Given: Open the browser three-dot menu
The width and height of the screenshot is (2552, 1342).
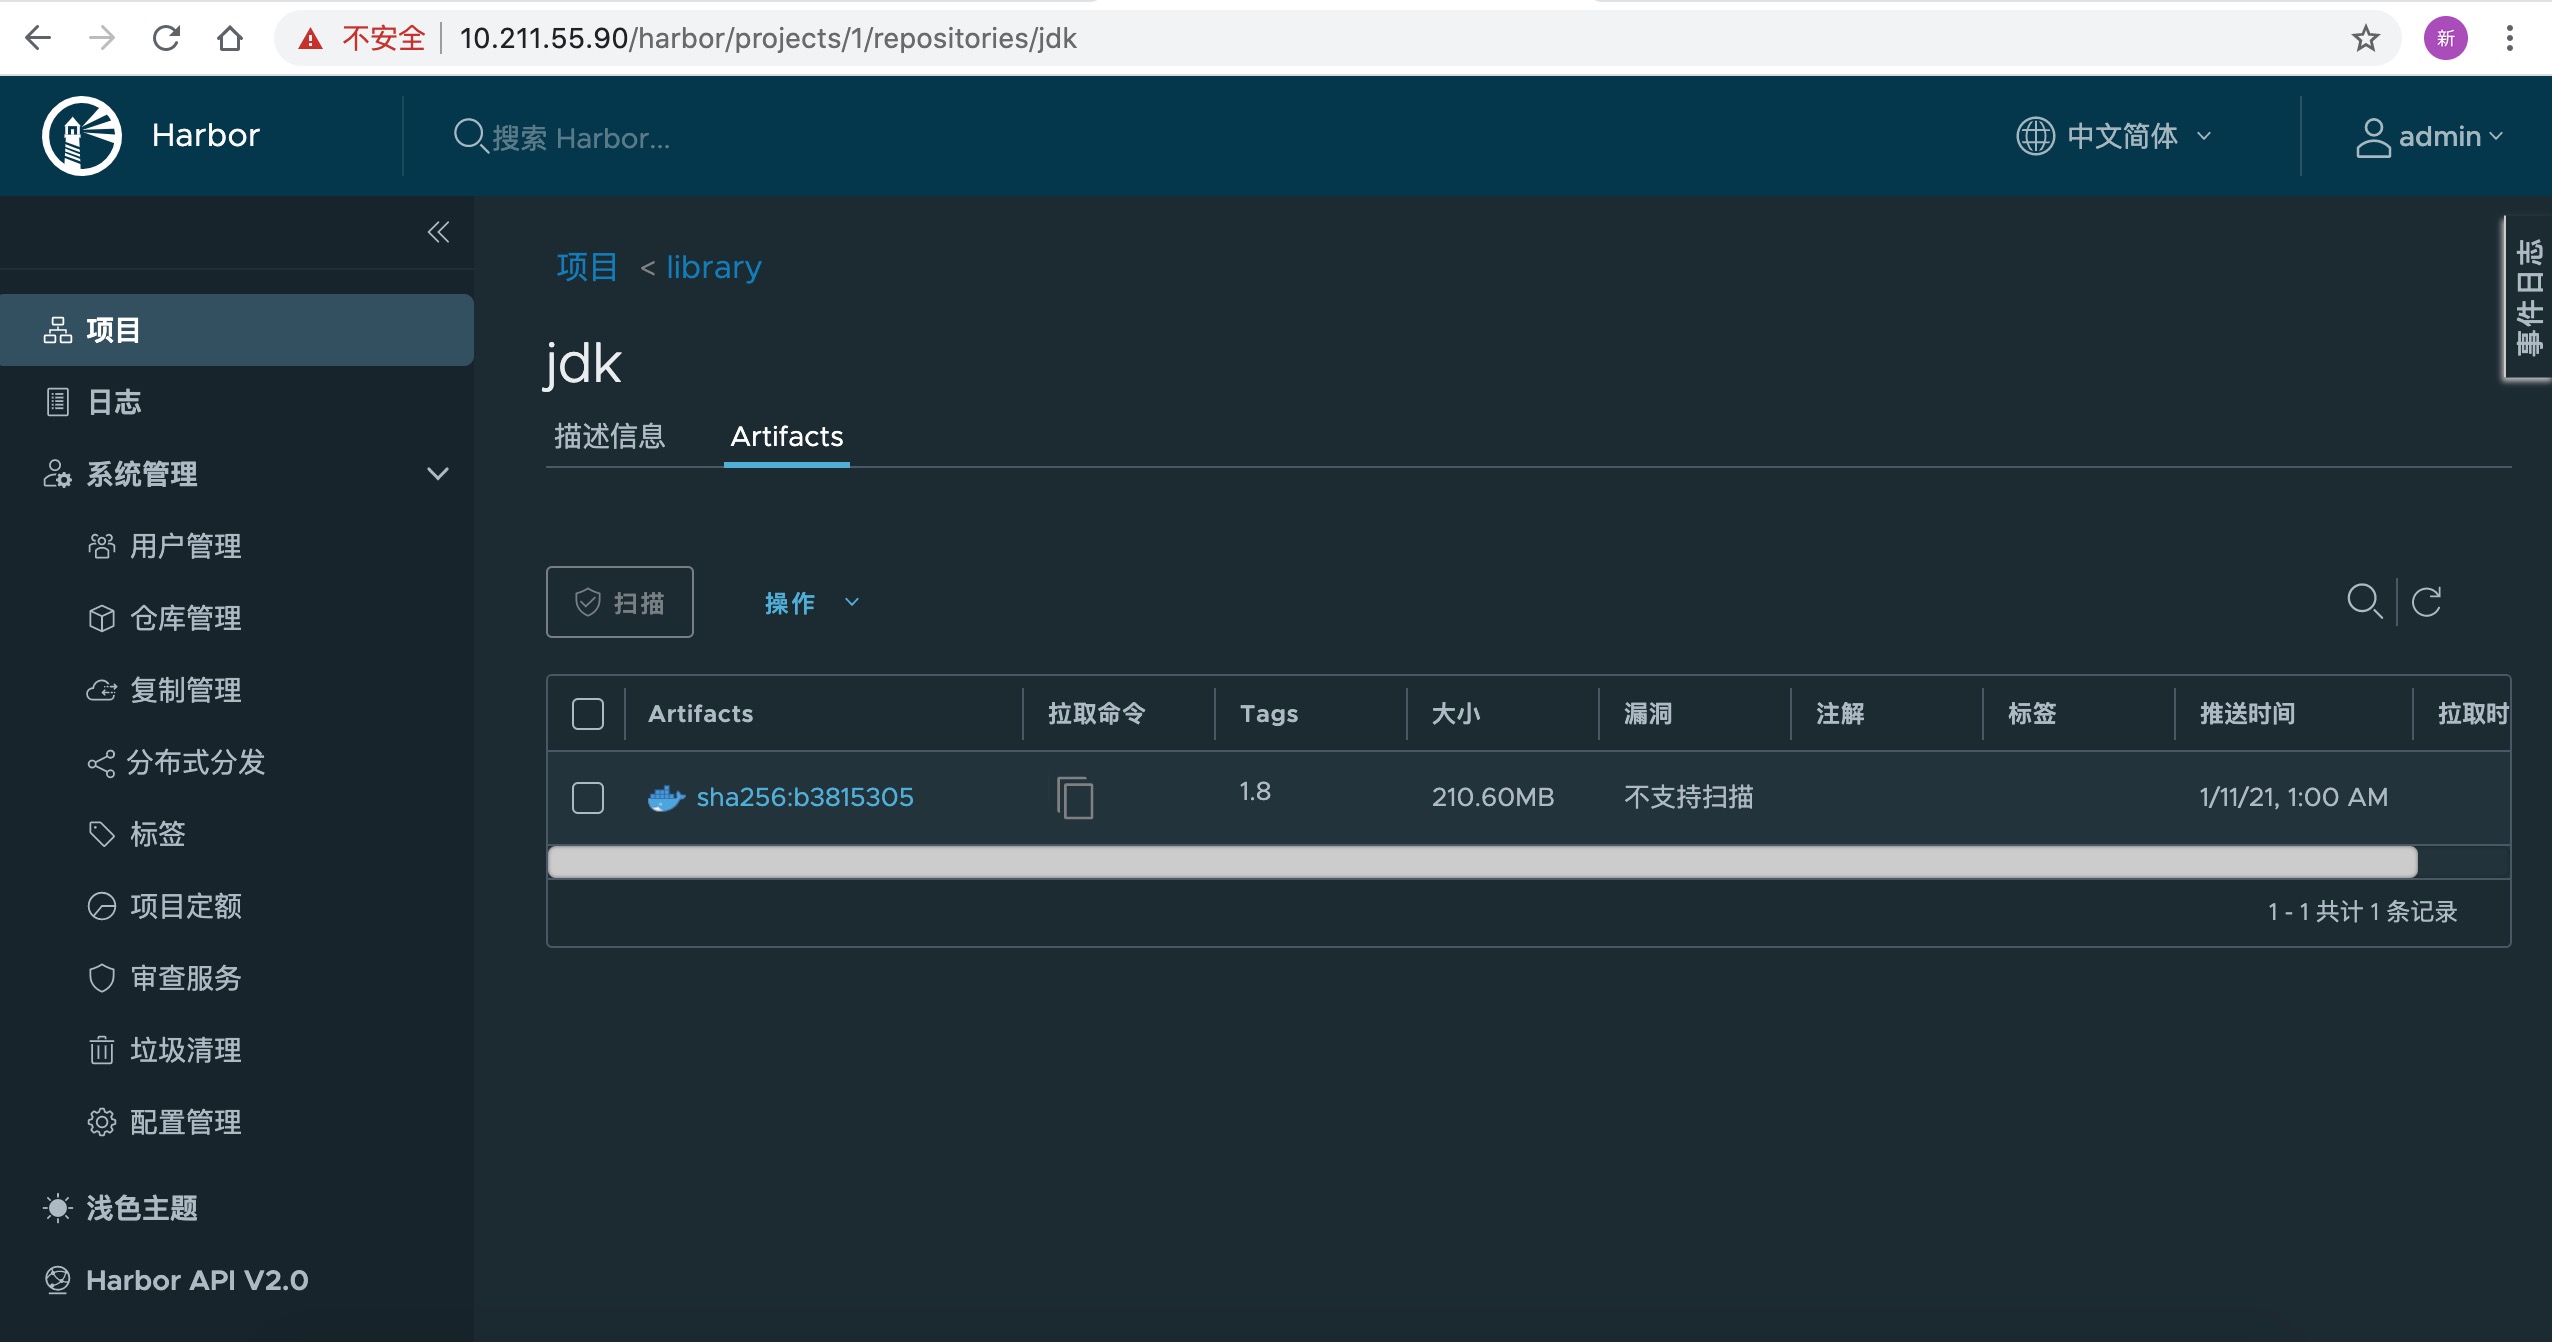Looking at the screenshot, I should tap(2510, 38).
